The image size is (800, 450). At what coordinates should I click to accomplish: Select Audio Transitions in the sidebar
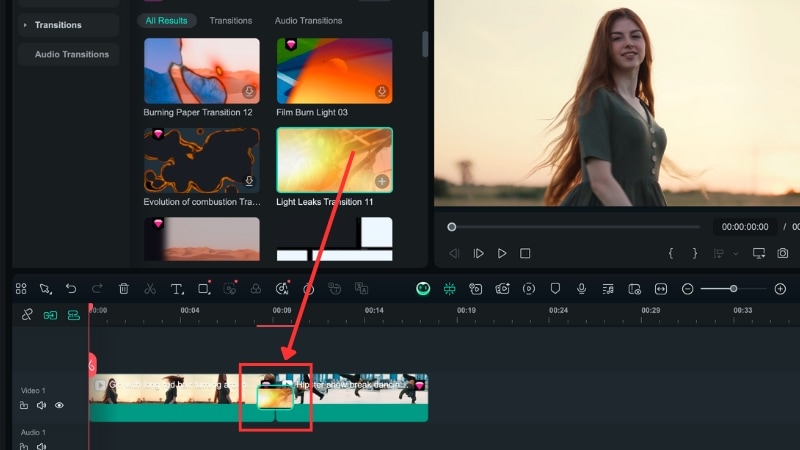pyautogui.click(x=72, y=54)
